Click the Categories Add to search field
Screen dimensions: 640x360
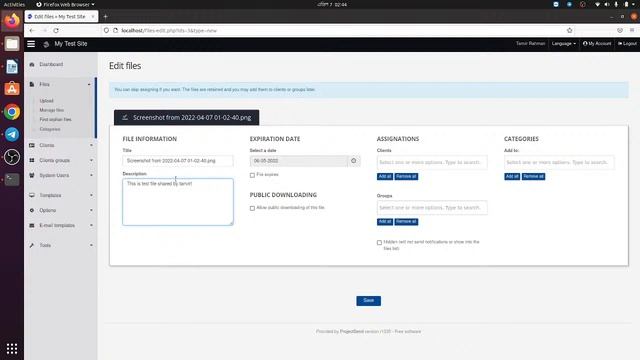[x=559, y=162]
